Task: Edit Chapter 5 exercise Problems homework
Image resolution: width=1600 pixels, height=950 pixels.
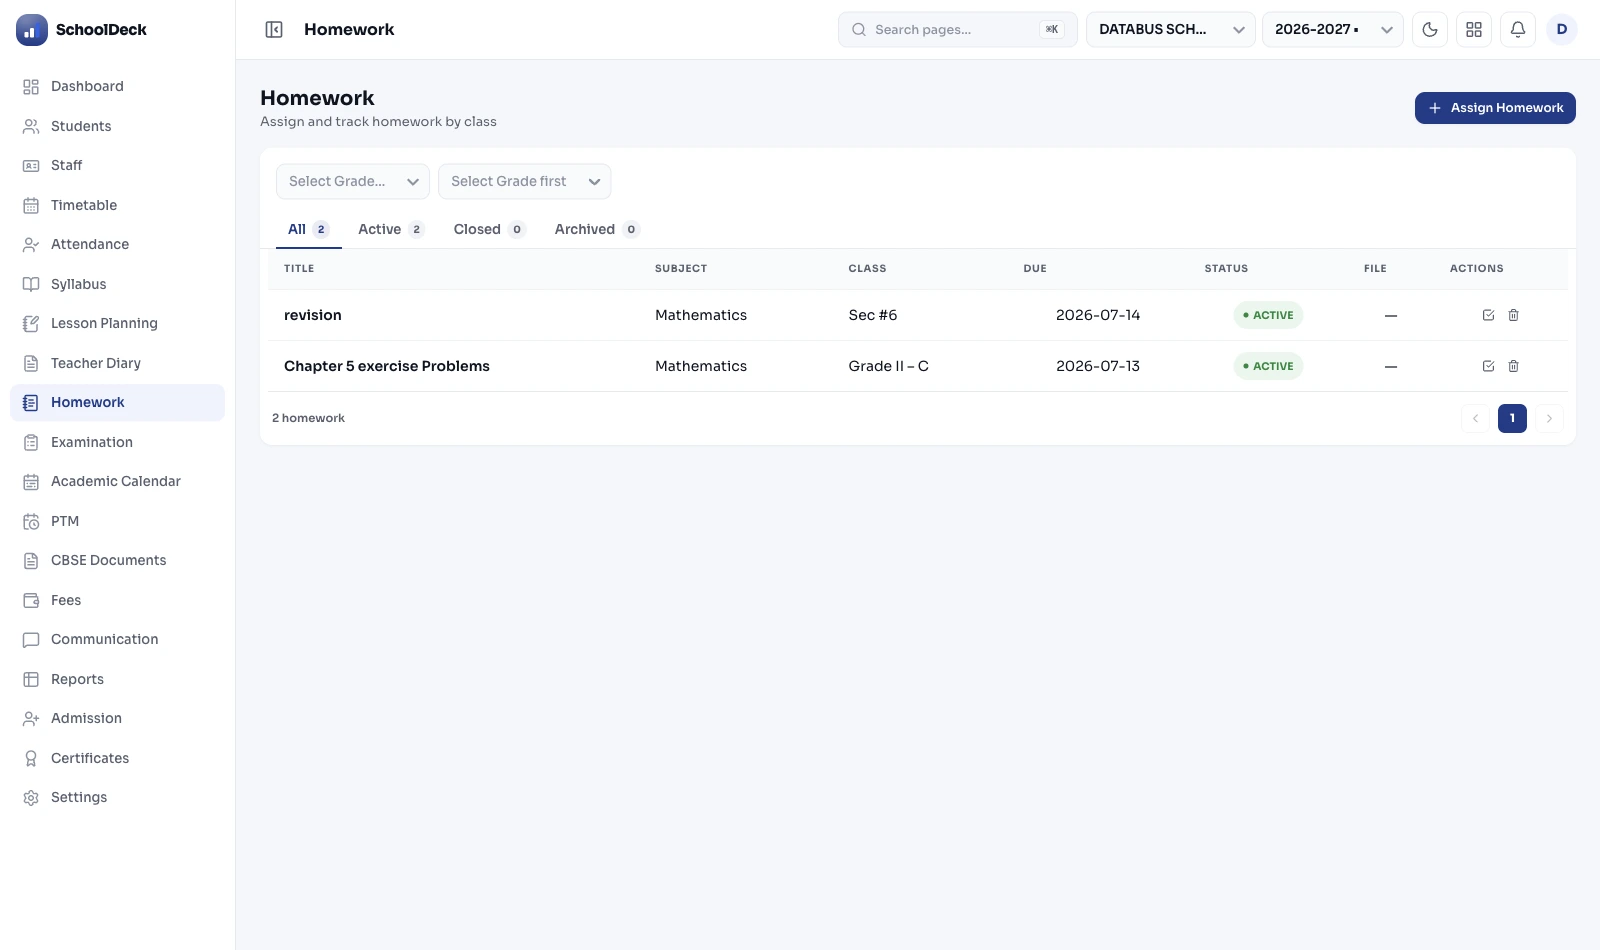Action: (1488, 366)
